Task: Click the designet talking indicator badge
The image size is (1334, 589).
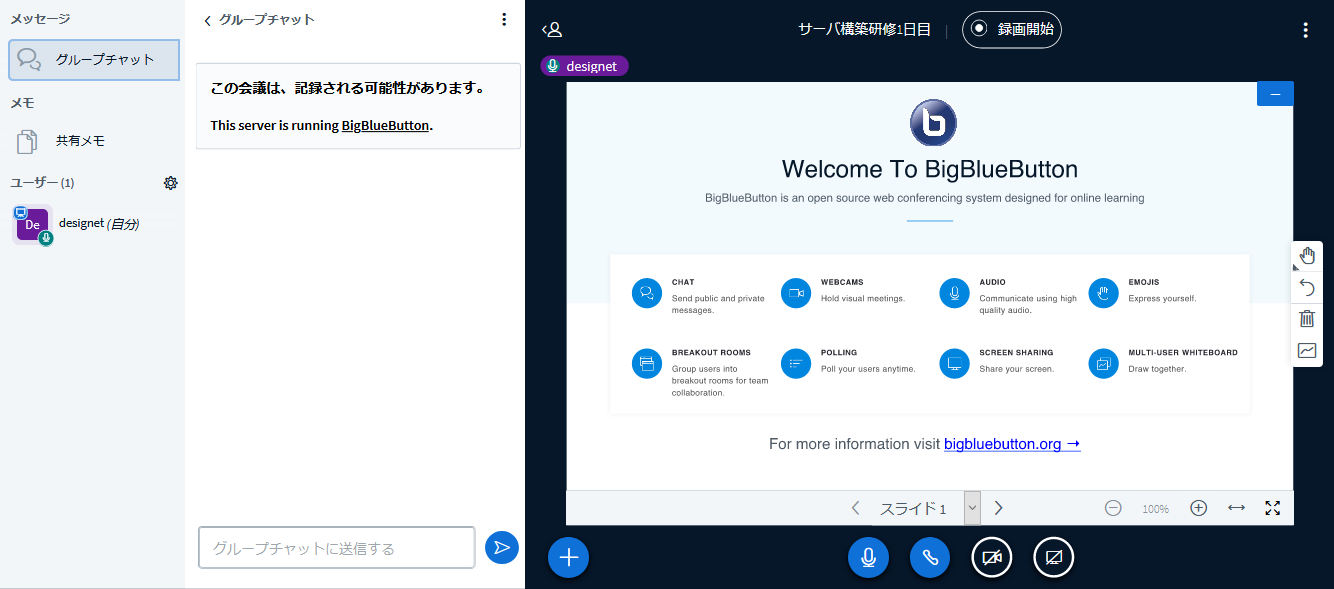Action: [x=585, y=66]
